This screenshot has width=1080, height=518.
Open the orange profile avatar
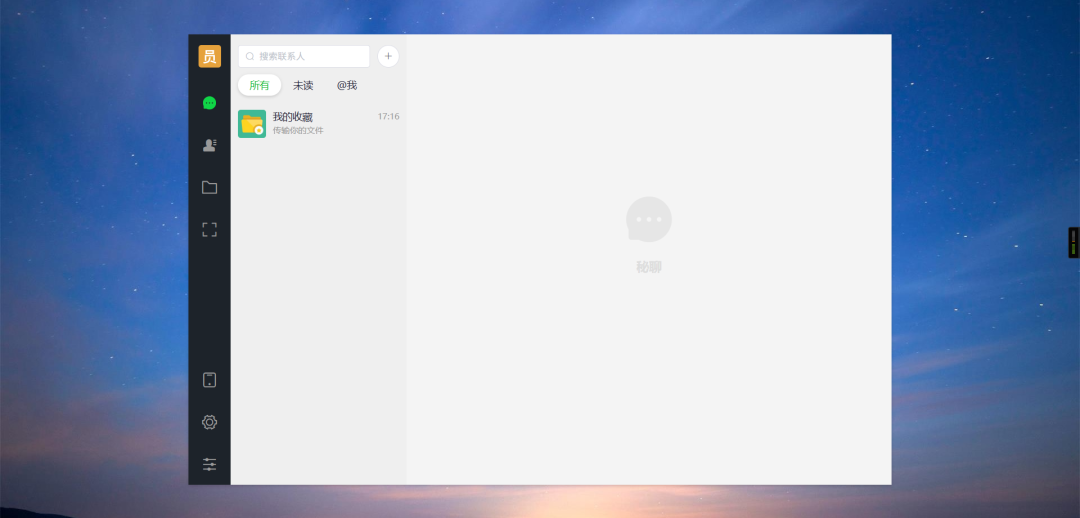coord(209,56)
